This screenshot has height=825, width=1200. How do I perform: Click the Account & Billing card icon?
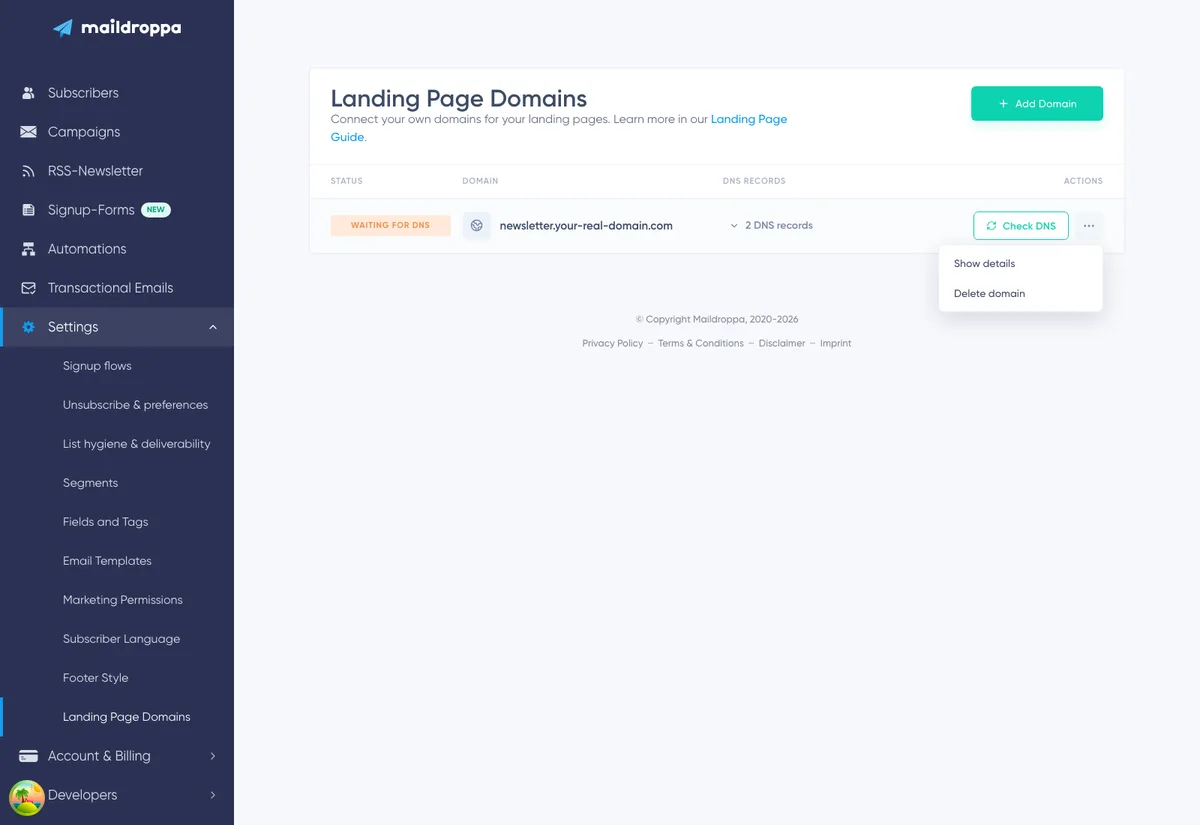tap(28, 756)
